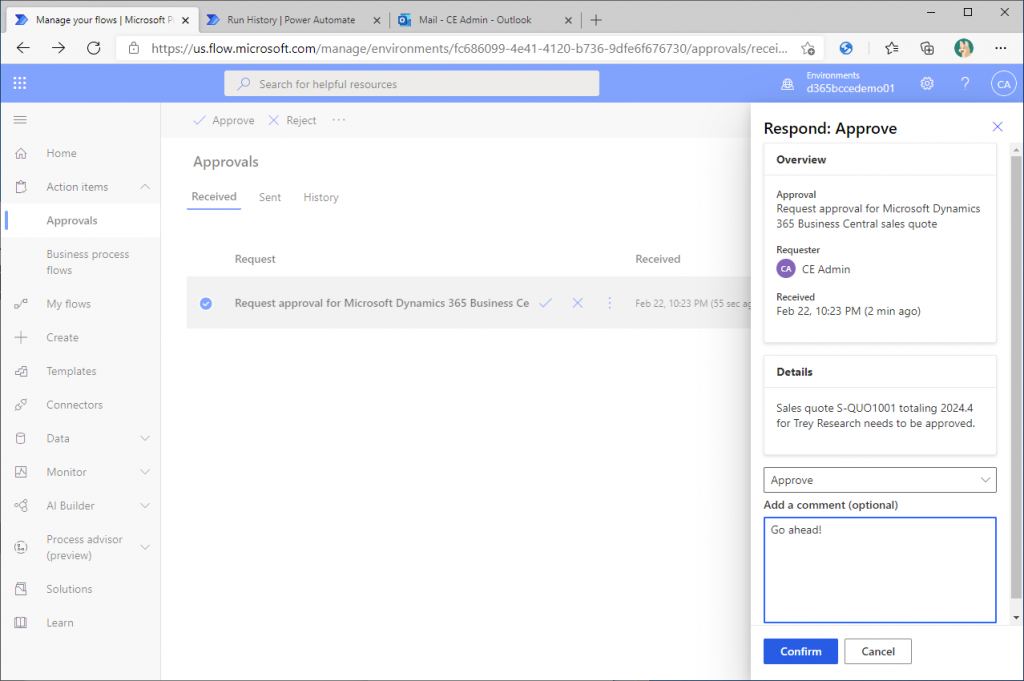The image size is (1024, 681).
Task: Click the comment box containing Go ahead!
Action: coord(880,570)
